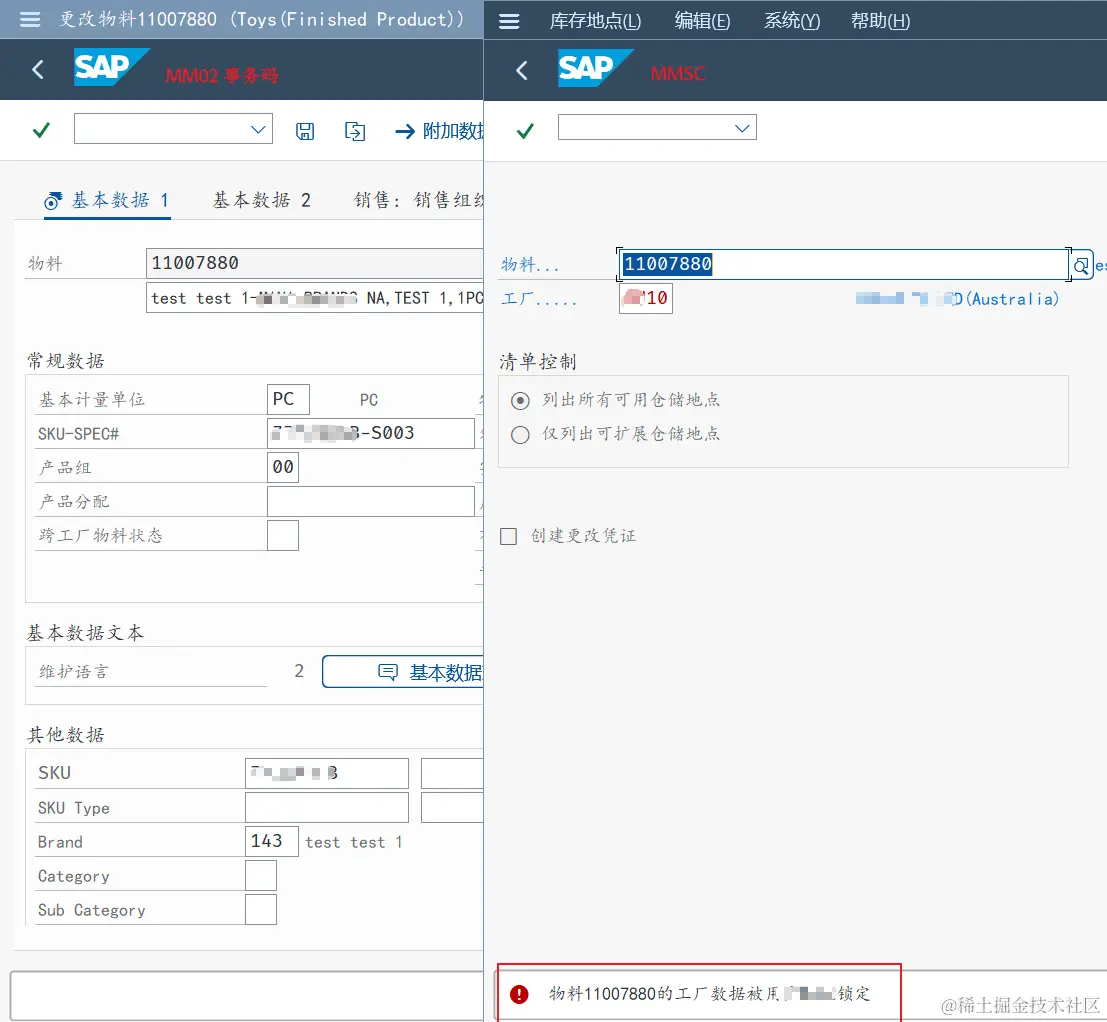Open the 编辑(E) menu

click(702, 21)
